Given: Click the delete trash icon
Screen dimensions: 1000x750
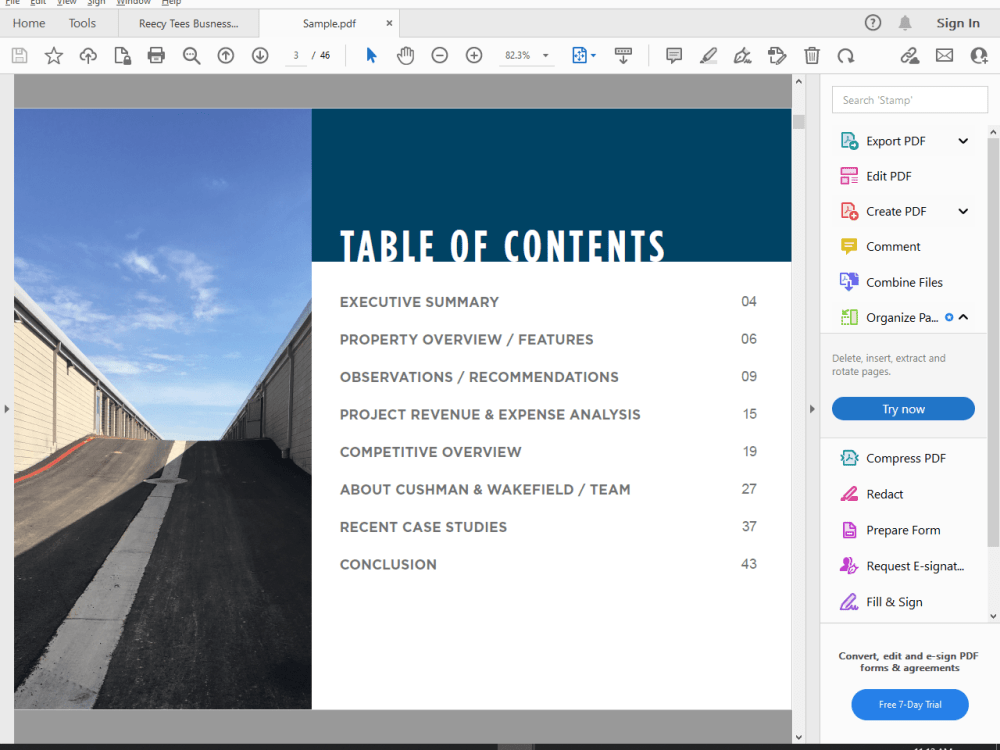Looking at the screenshot, I should 811,55.
